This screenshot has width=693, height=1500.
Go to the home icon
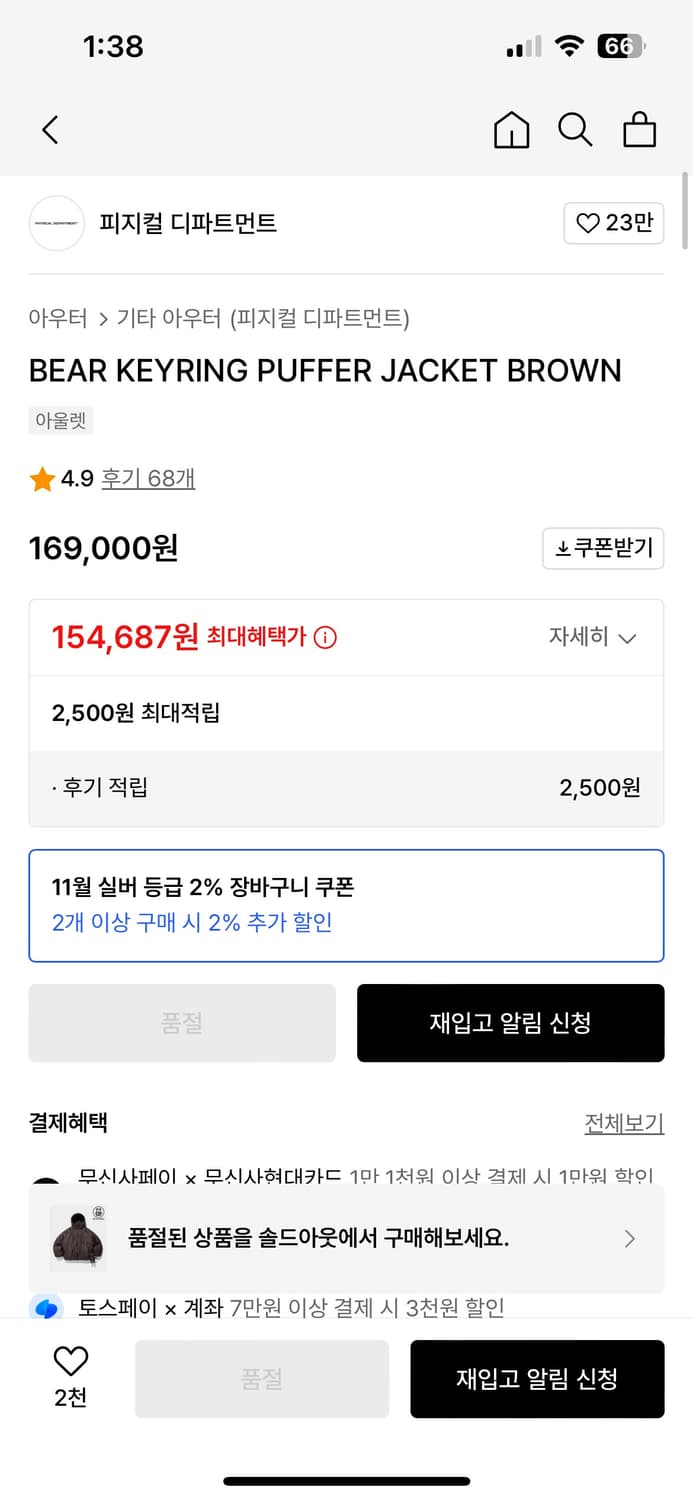511,130
